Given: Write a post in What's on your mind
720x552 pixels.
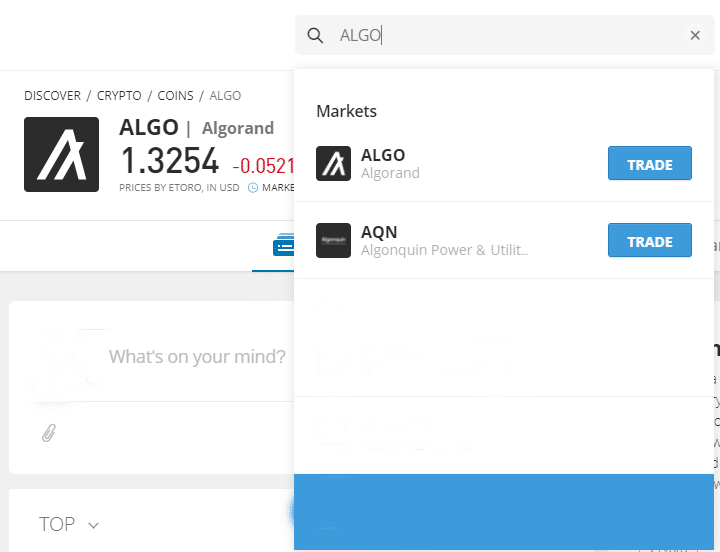Looking at the screenshot, I should pyautogui.click(x=197, y=356).
